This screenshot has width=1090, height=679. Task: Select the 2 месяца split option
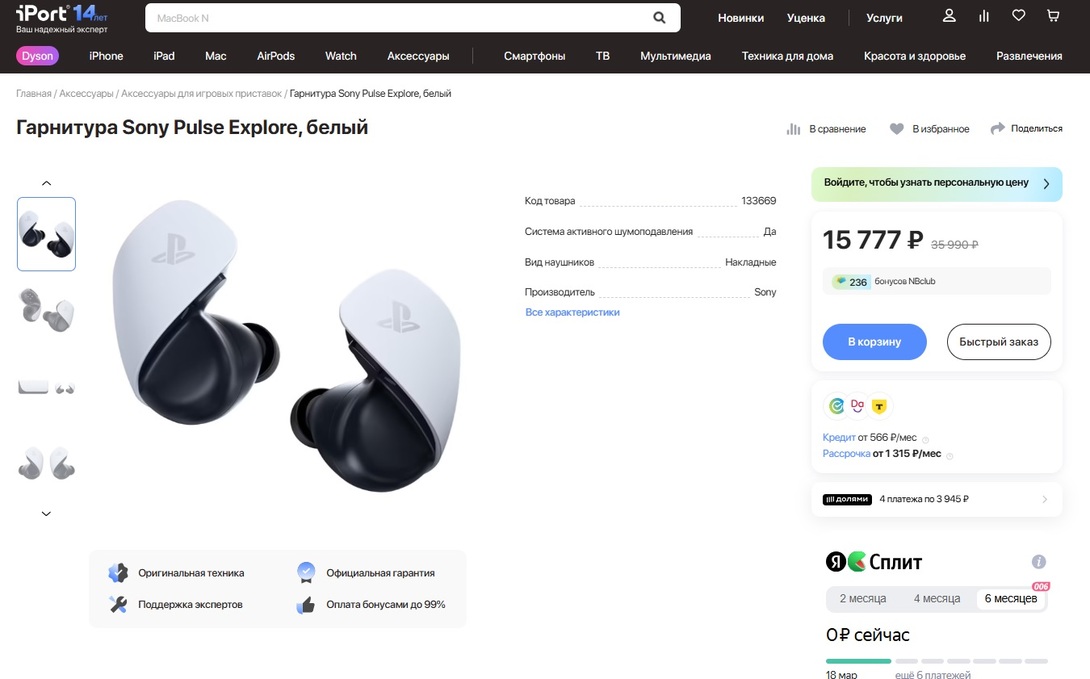click(x=862, y=599)
